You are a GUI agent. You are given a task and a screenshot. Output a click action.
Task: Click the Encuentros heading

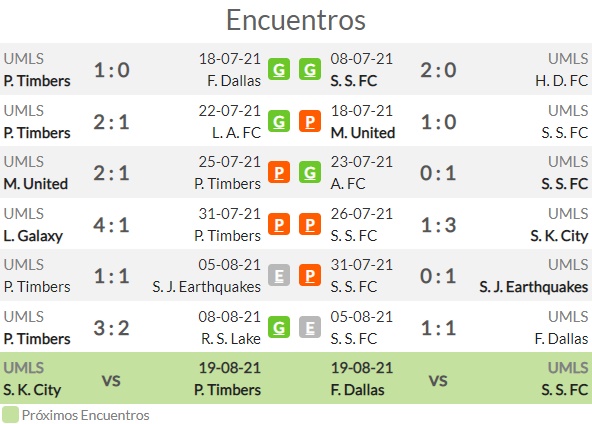point(296,20)
